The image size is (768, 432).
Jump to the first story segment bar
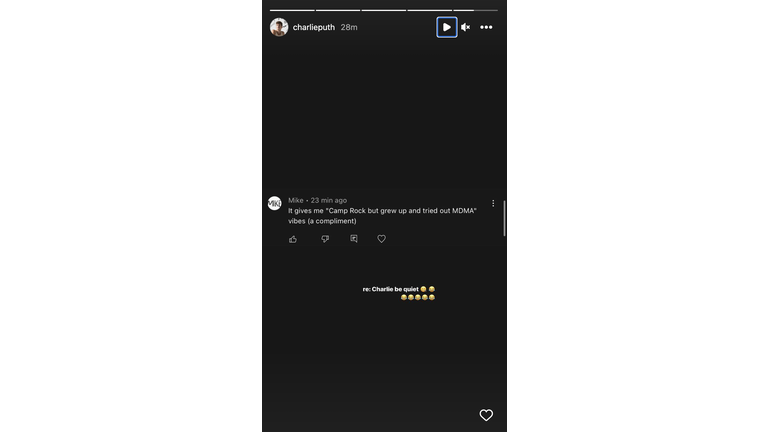[x=292, y=10]
